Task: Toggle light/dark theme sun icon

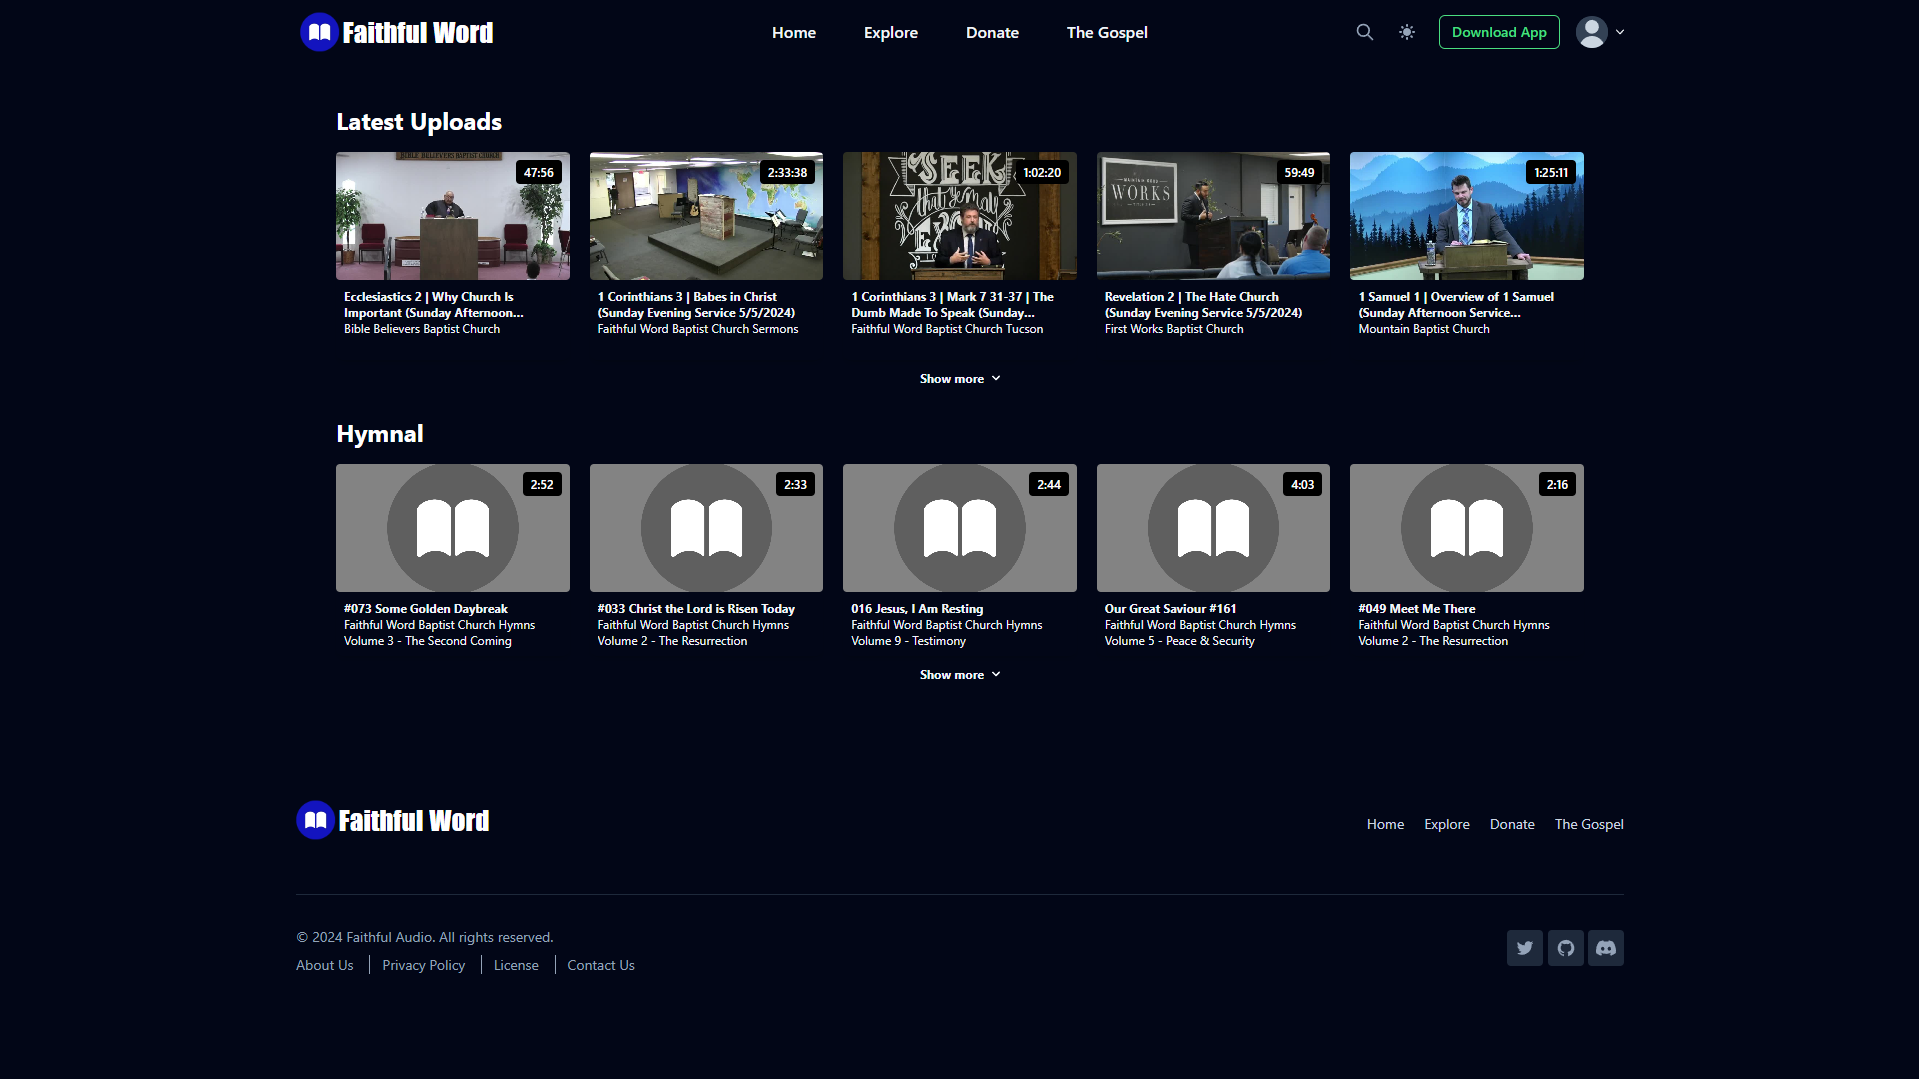Action: tap(1407, 32)
